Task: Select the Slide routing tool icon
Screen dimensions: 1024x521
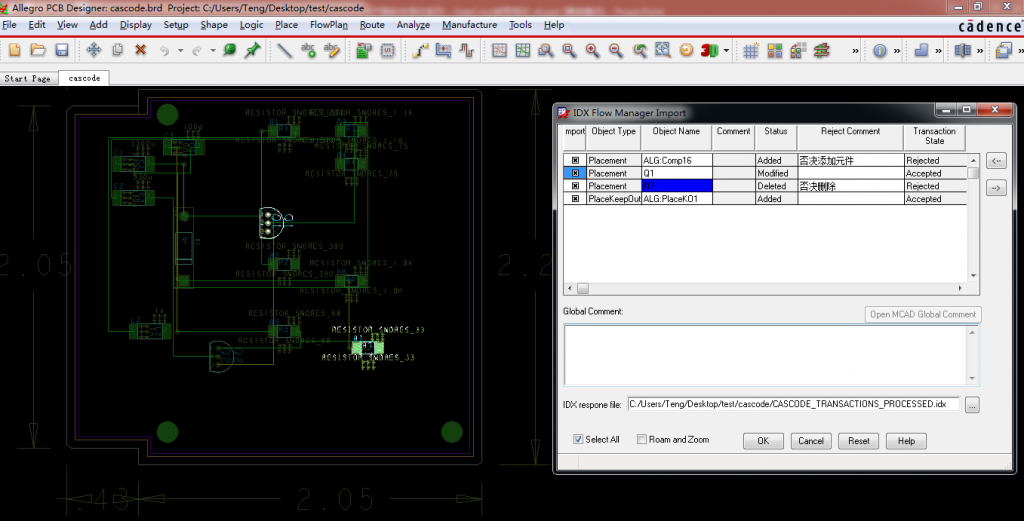Action: [443, 50]
